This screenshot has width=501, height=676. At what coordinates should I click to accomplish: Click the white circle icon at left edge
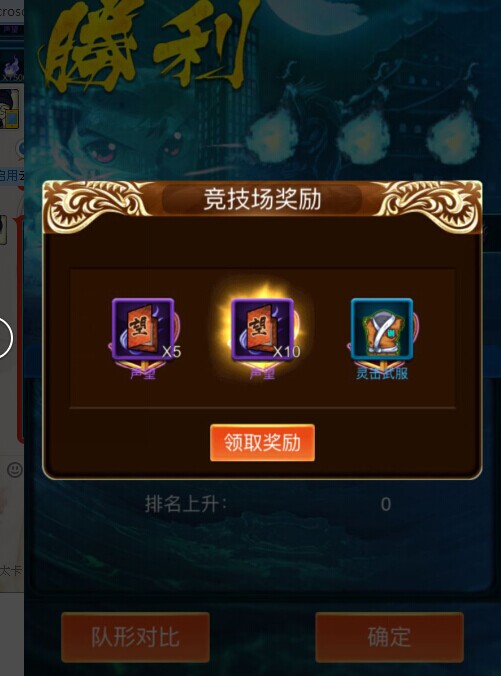pos(4,338)
